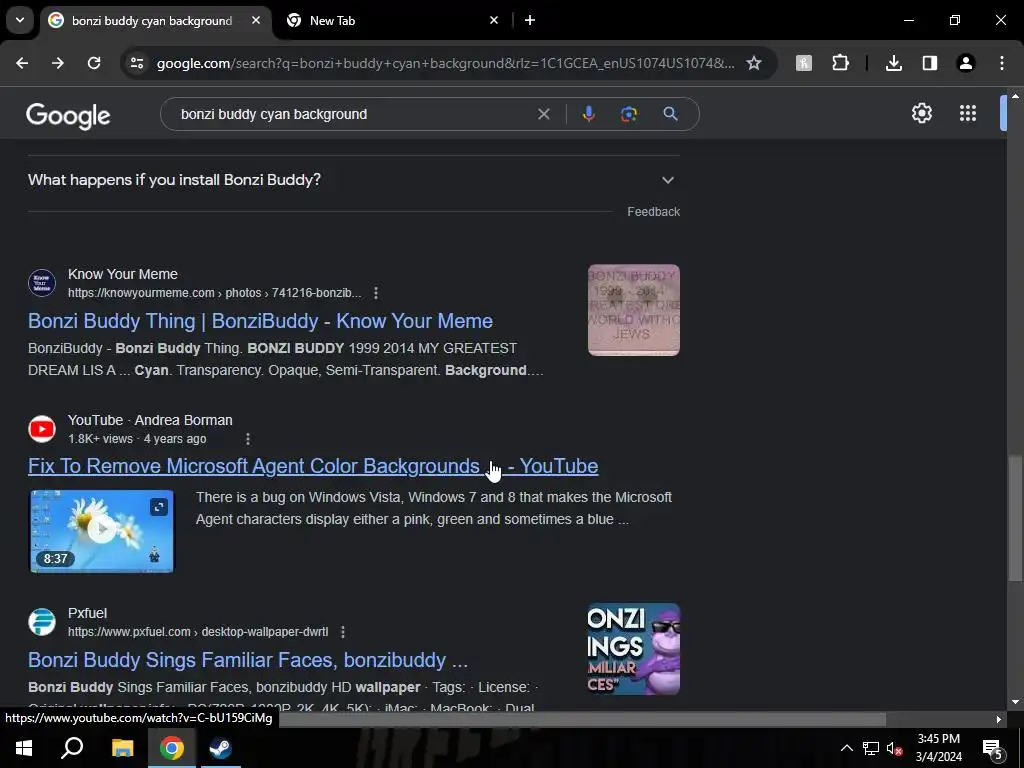
Task: Open the Chrome three-dot menu
Action: (1002, 63)
